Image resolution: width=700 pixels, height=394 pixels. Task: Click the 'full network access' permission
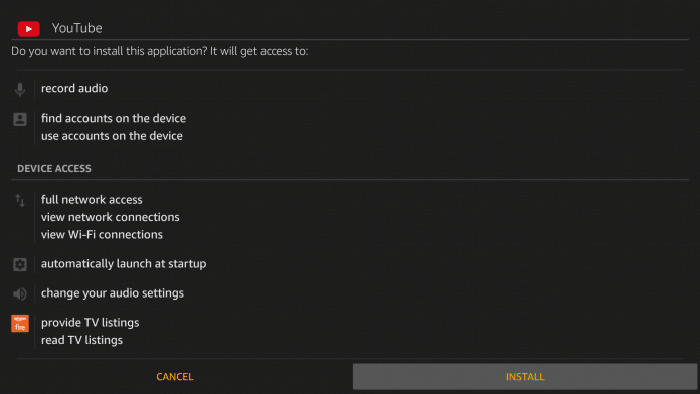pos(92,199)
